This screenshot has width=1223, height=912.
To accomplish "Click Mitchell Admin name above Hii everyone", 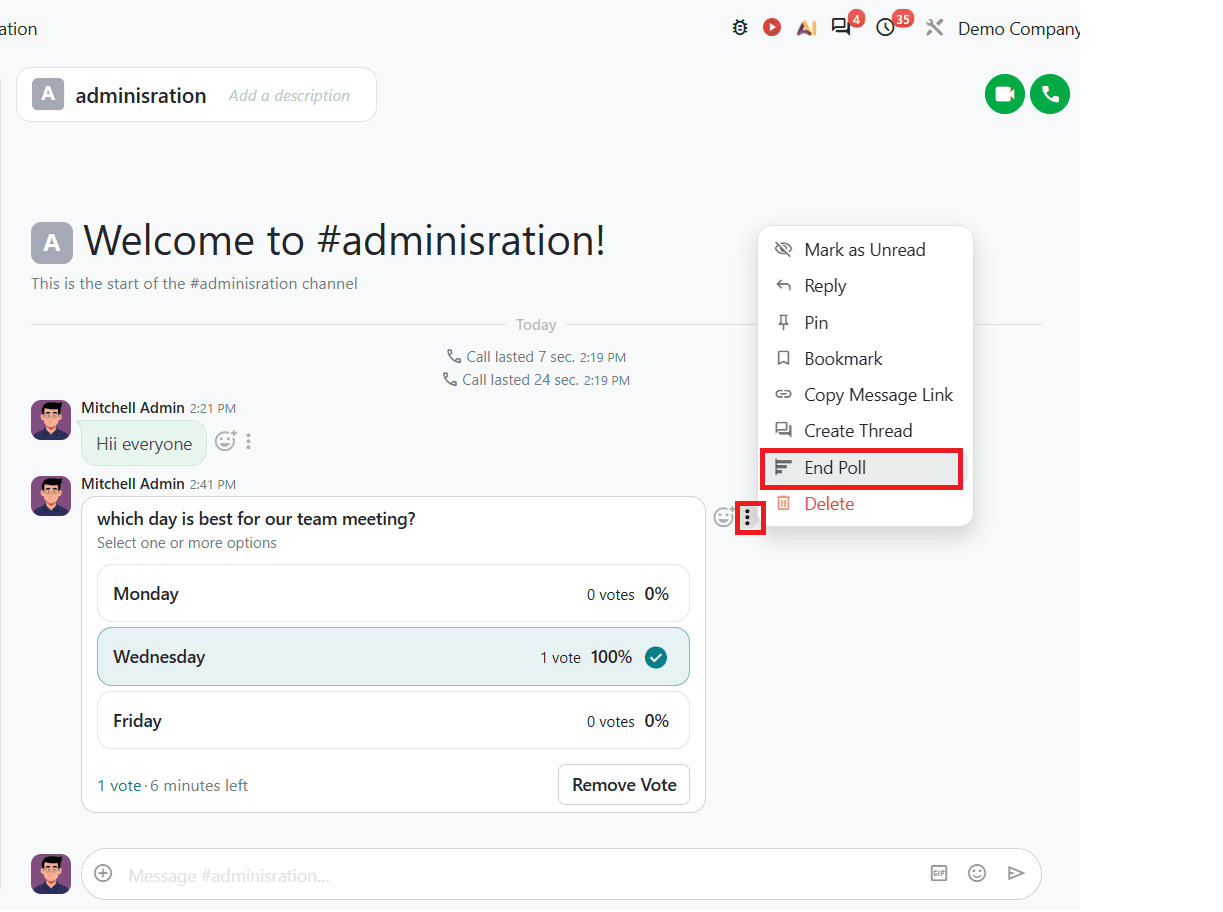I will (133, 408).
